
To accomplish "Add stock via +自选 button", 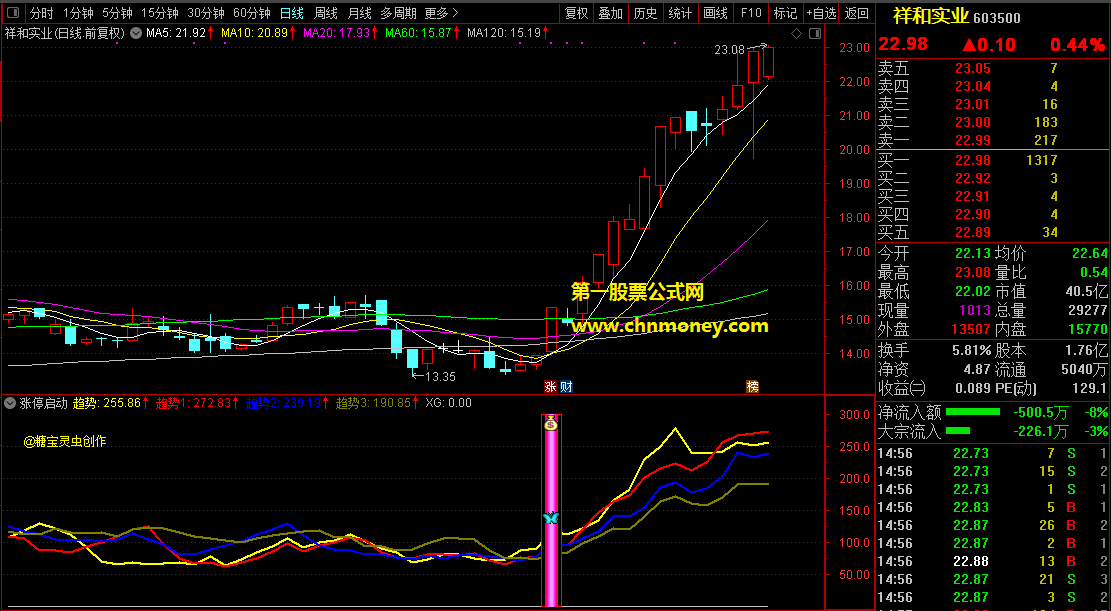I will point(821,13).
